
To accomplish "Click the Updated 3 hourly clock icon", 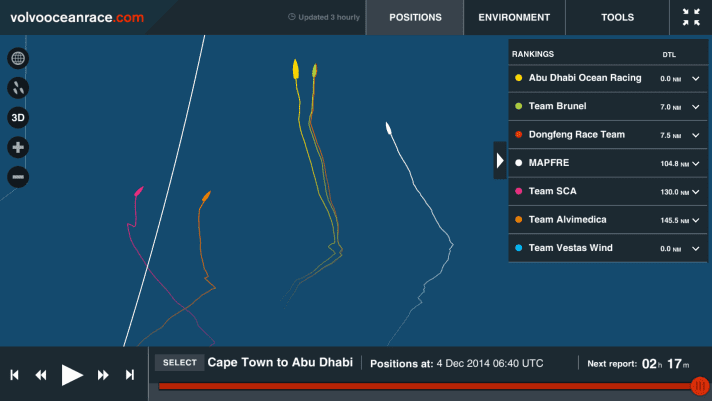I will [x=292, y=17].
